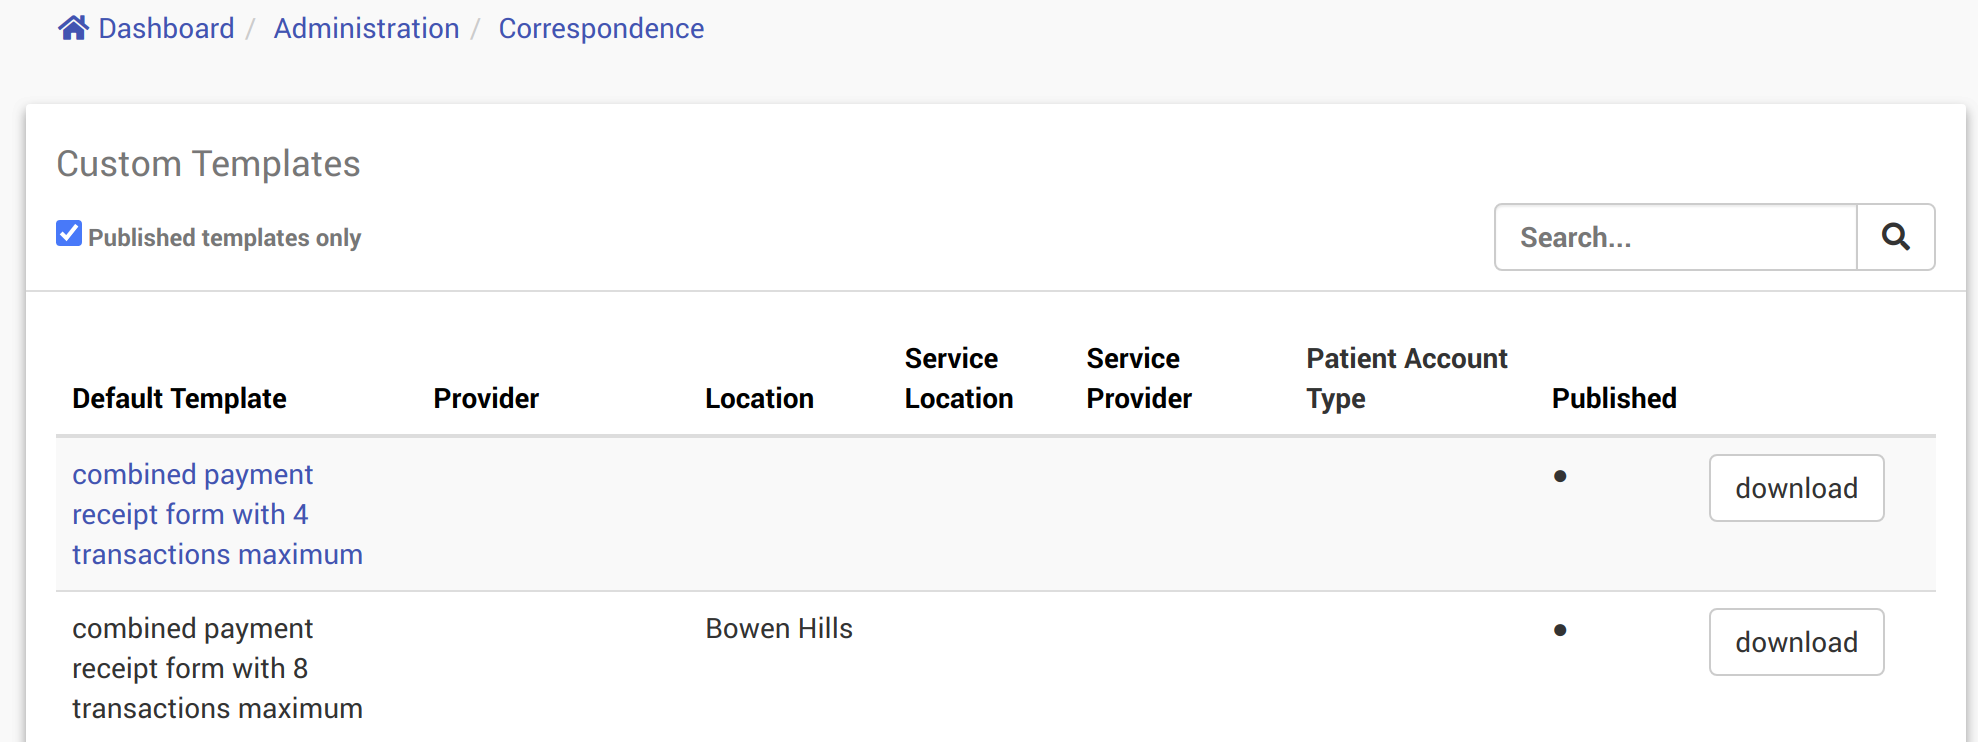Image resolution: width=1978 pixels, height=742 pixels.
Task: Download the Bowen Hills 8 transactions template
Action: pos(1796,642)
